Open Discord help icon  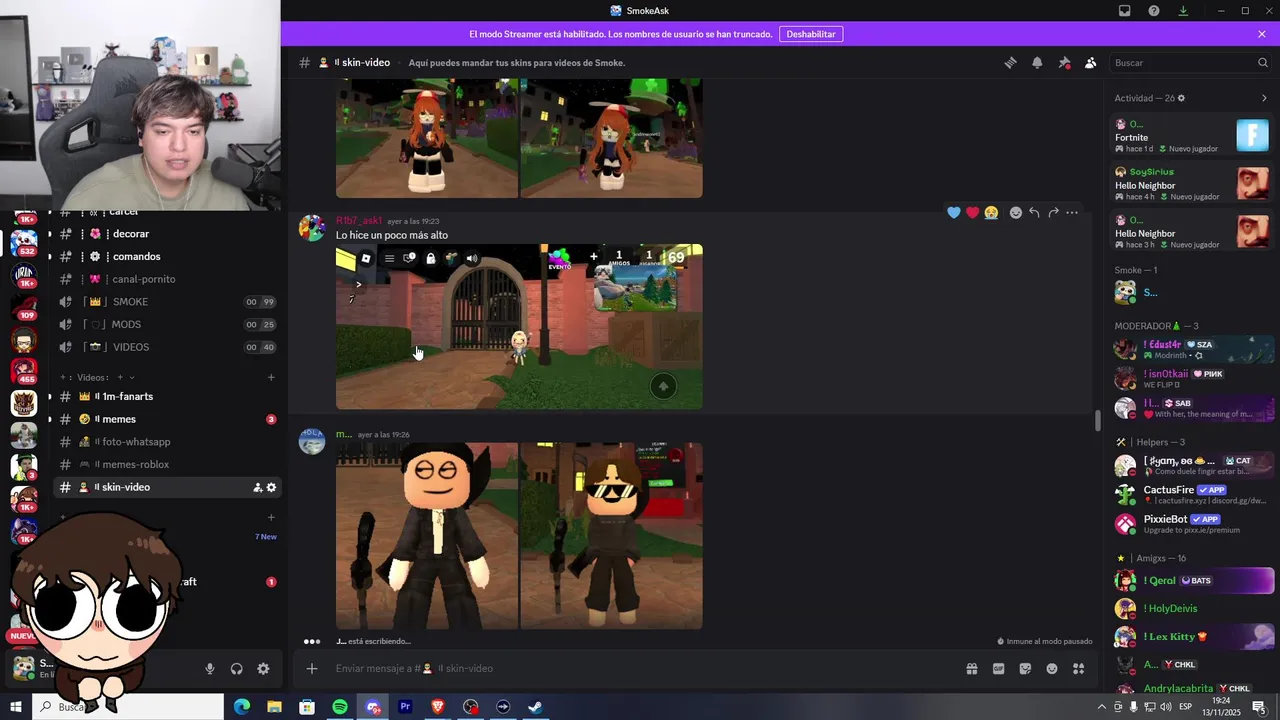(1154, 11)
